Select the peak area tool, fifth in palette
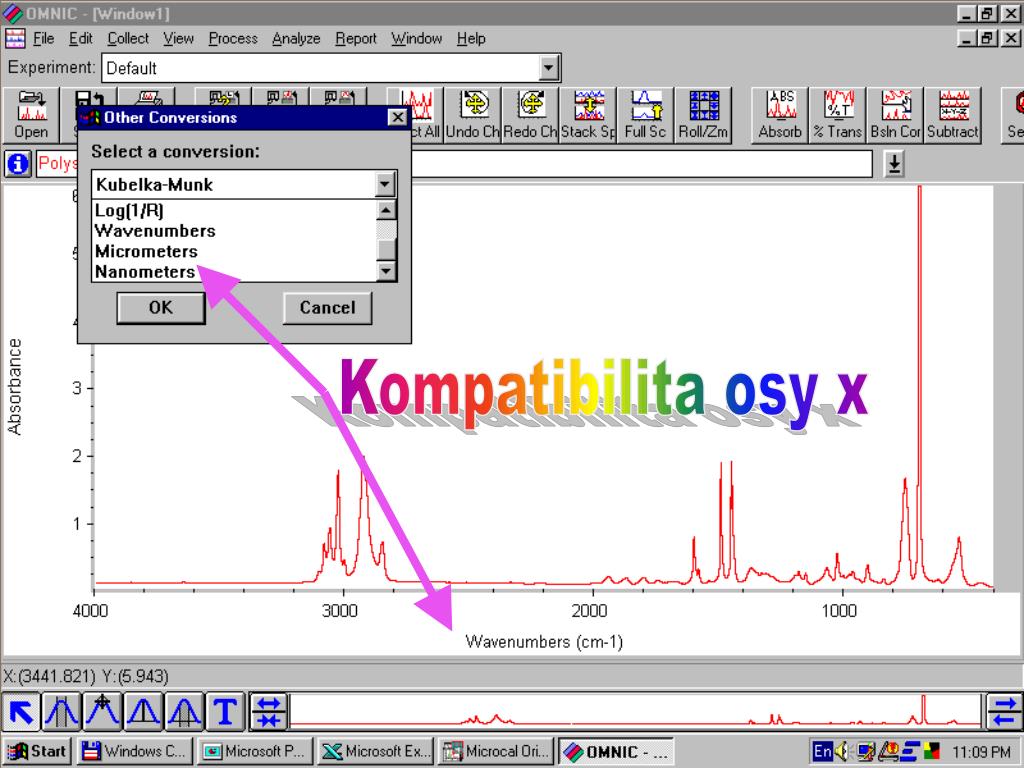Image resolution: width=1024 pixels, height=768 pixels. [184, 711]
